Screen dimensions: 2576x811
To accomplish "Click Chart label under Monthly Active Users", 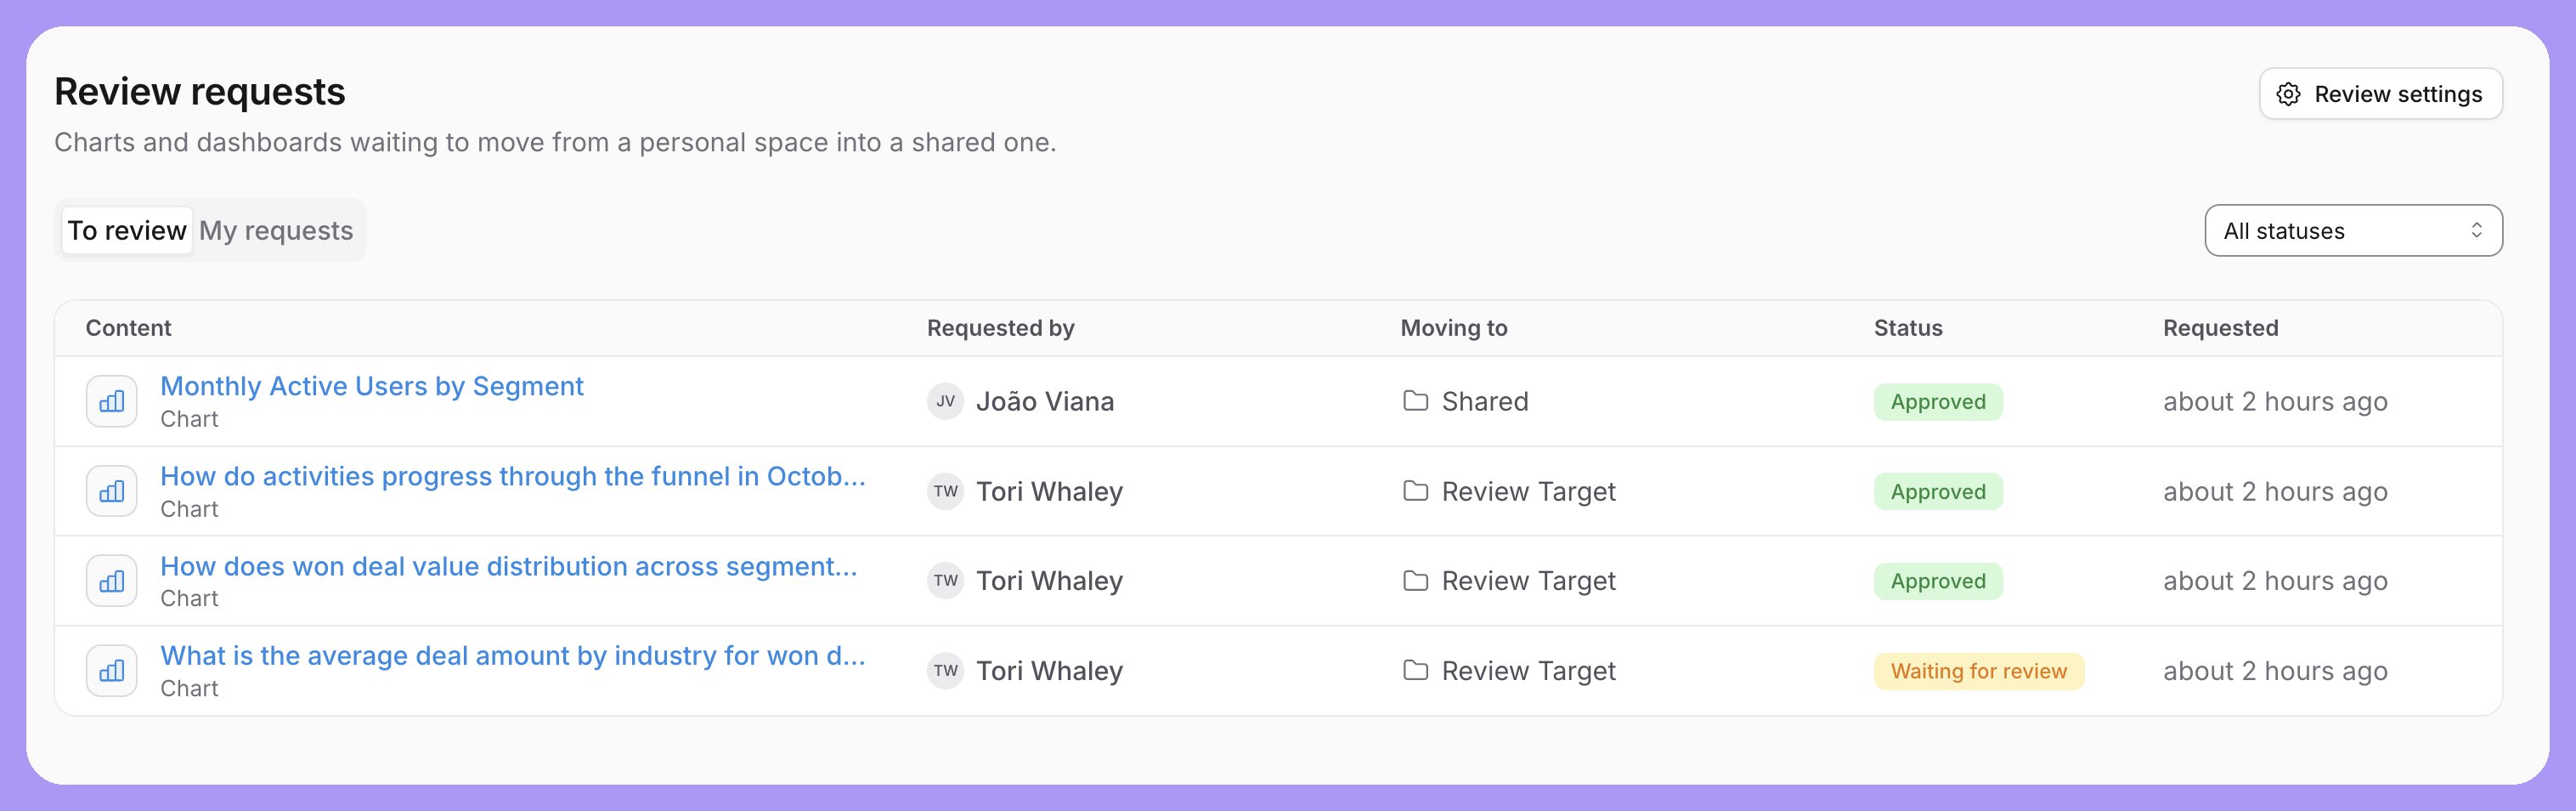I will (x=189, y=419).
